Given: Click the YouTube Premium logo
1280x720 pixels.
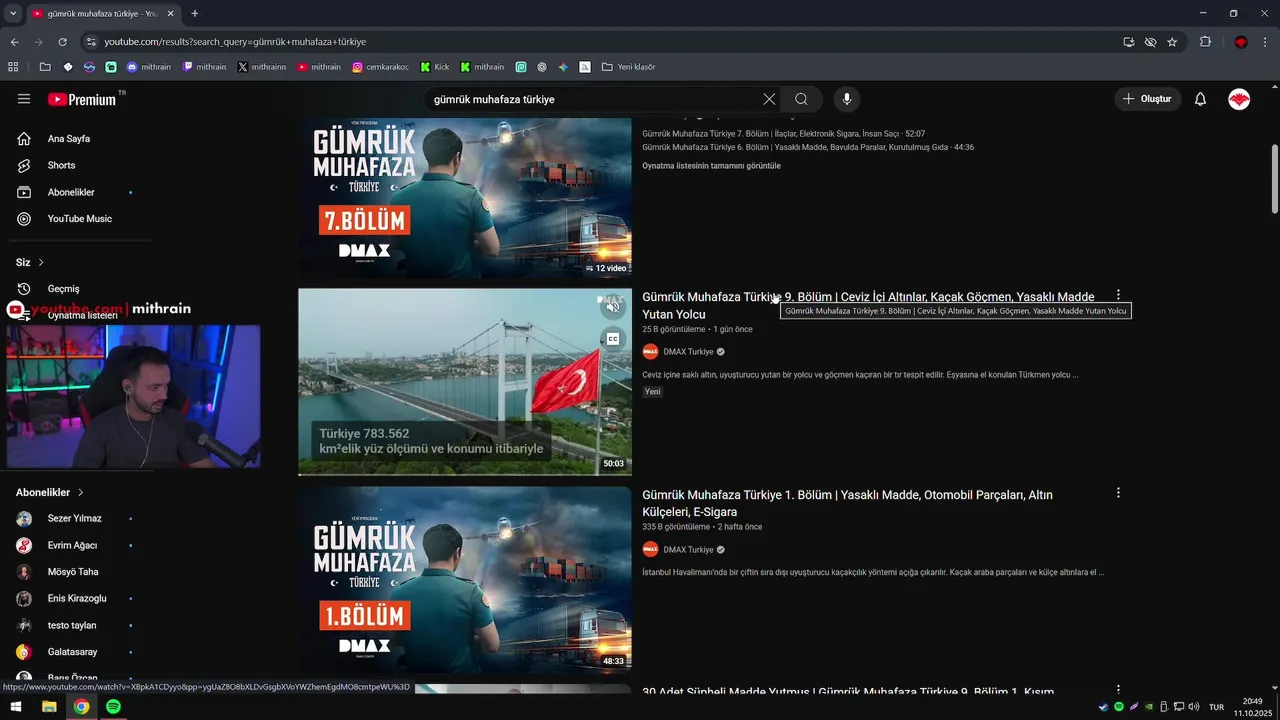Looking at the screenshot, I should point(82,99).
